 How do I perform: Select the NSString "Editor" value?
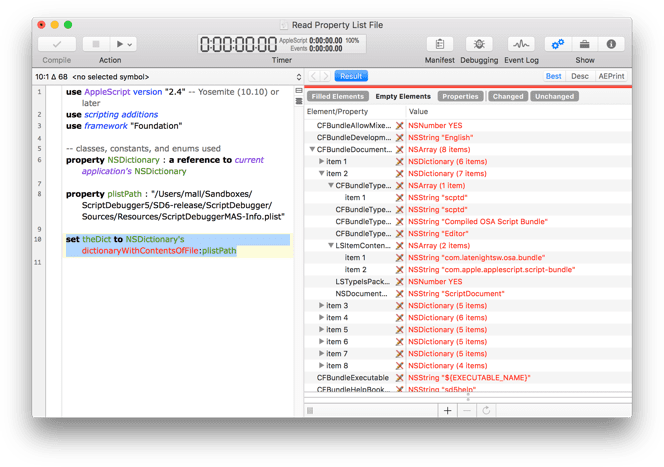point(438,233)
